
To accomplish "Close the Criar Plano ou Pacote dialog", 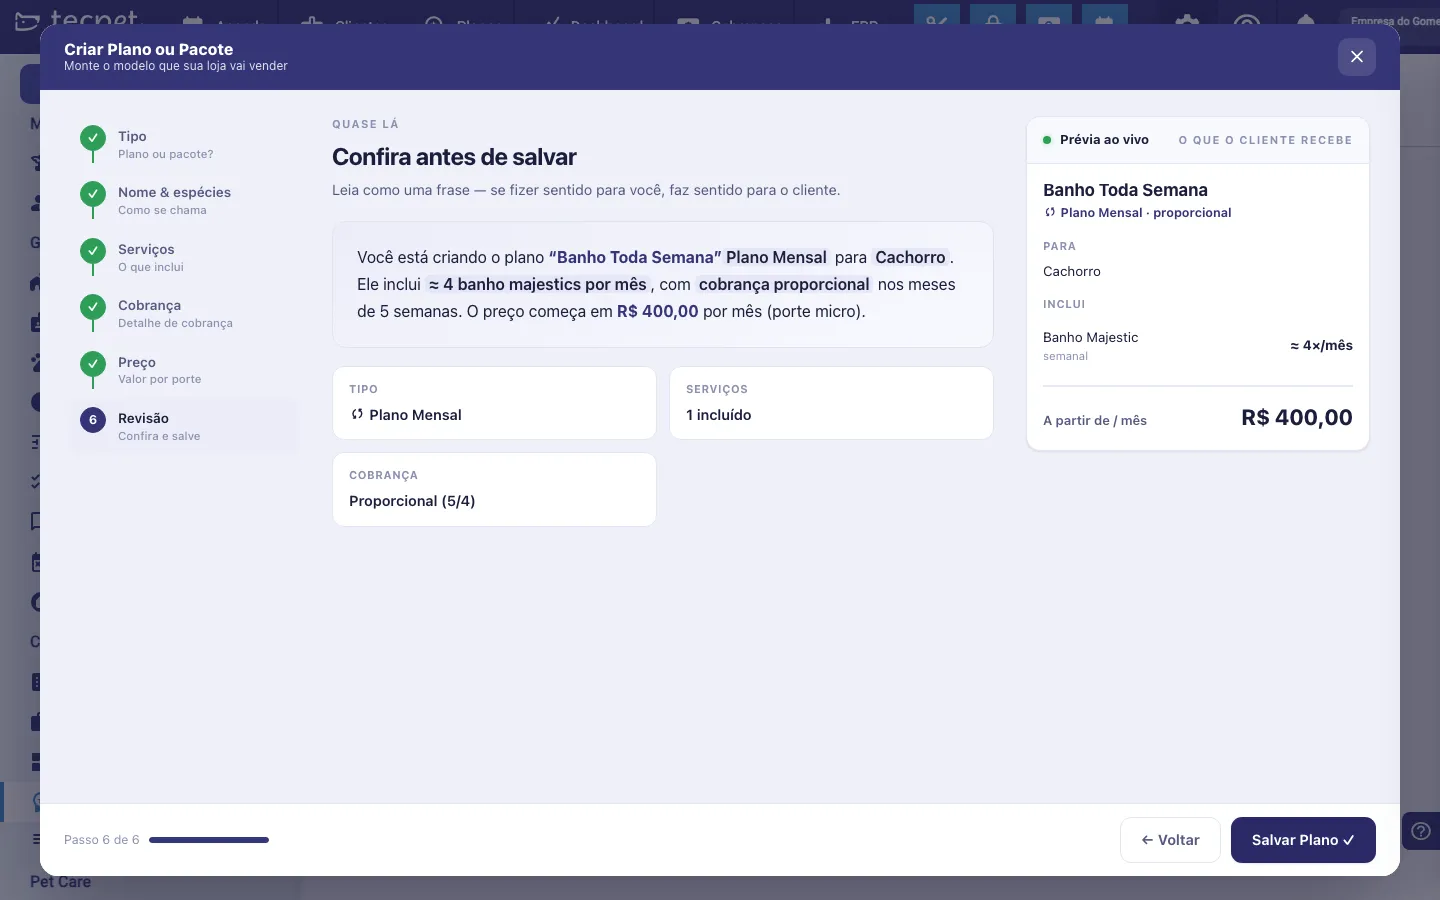I will [1356, 57].
